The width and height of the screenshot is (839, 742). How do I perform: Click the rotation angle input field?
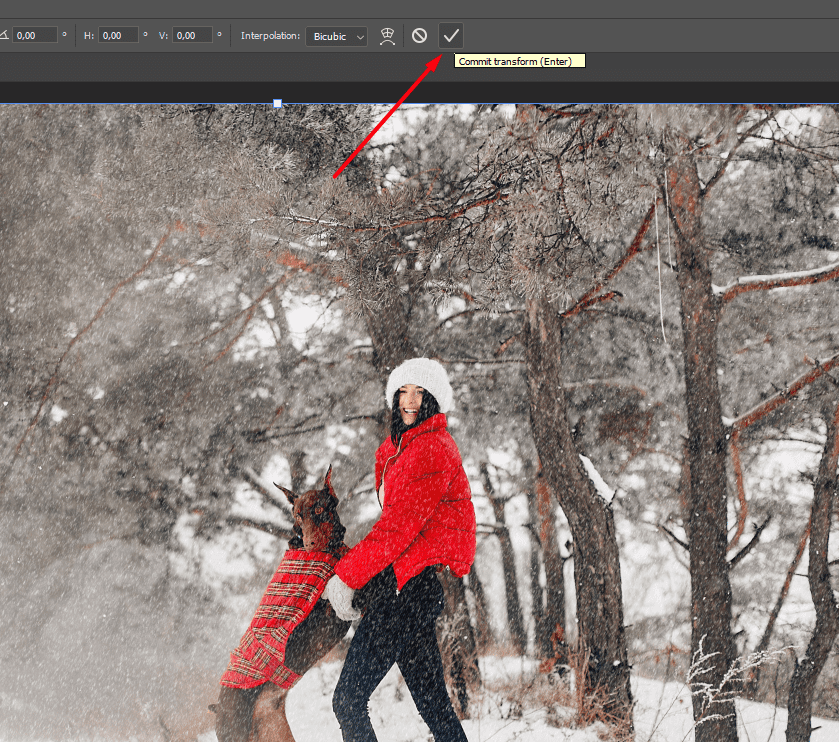click(35, 35)
